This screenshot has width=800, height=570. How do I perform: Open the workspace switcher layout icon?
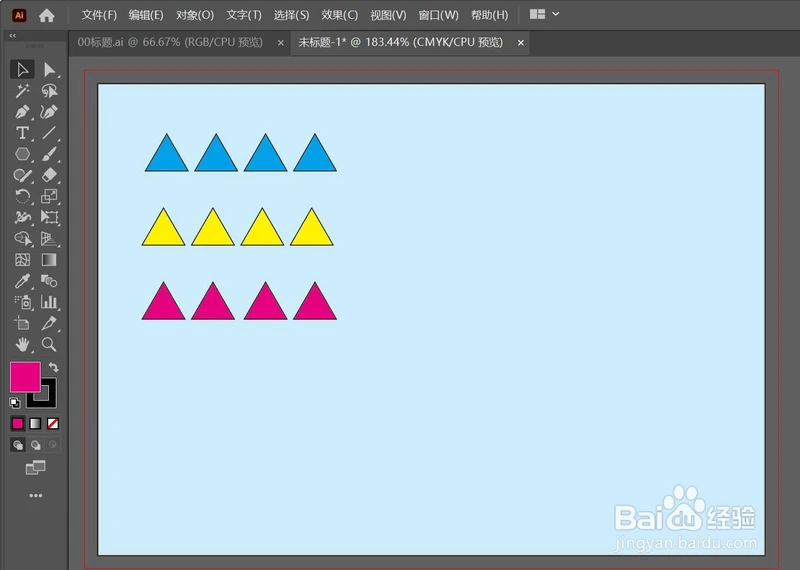[x=537, y=14]
